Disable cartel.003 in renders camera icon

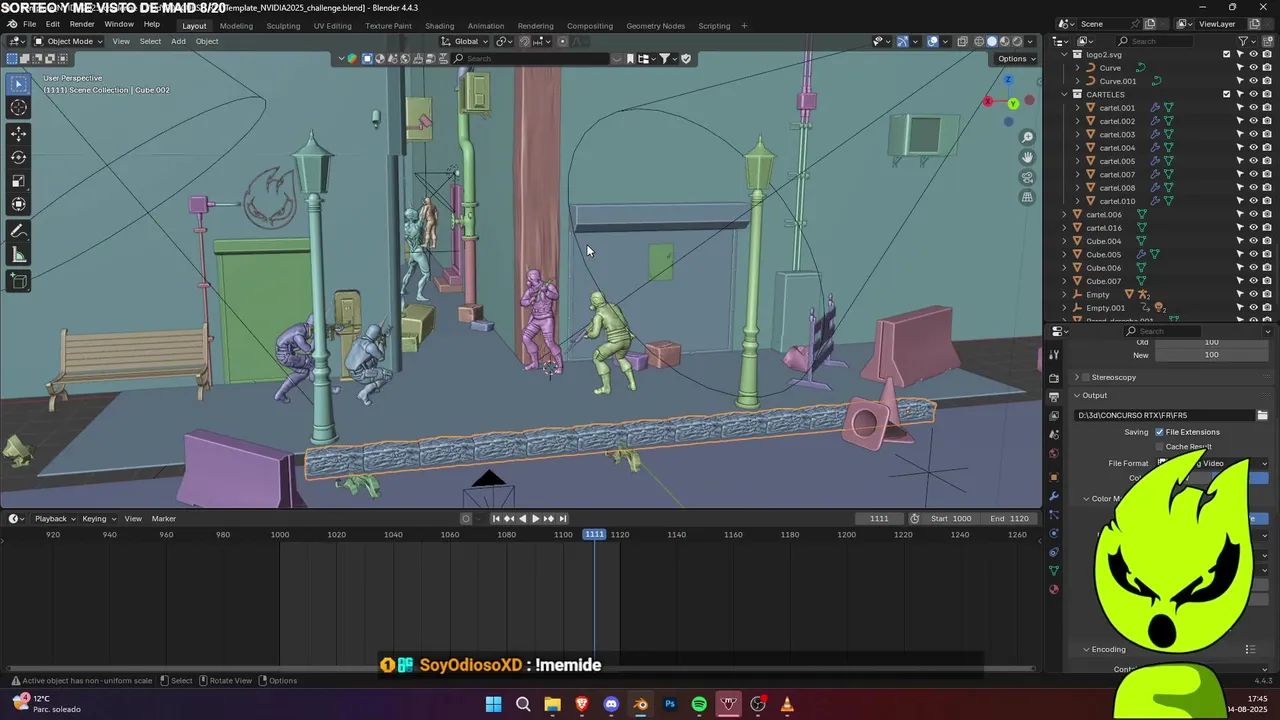[x=1267, y=134]
